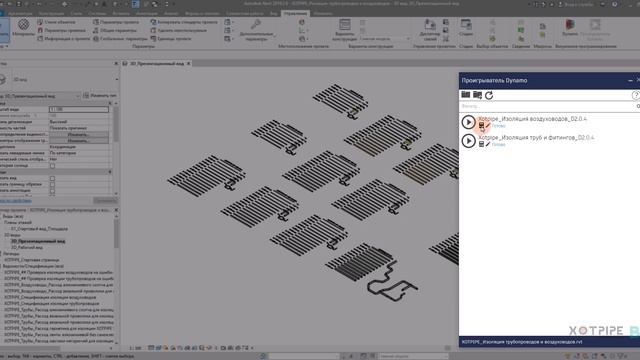This screenshot has height=360, width=640.
Task: Open Project Information (Информация о проекте)
Action: [x=63, y=39]
